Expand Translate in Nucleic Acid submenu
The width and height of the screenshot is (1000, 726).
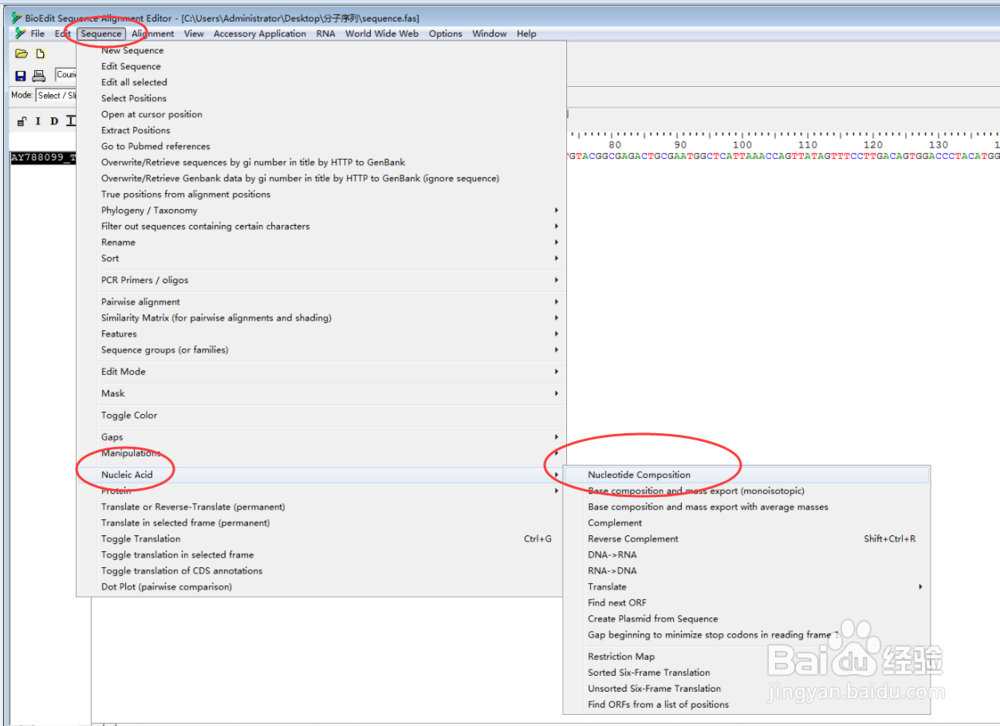[747, 586]
